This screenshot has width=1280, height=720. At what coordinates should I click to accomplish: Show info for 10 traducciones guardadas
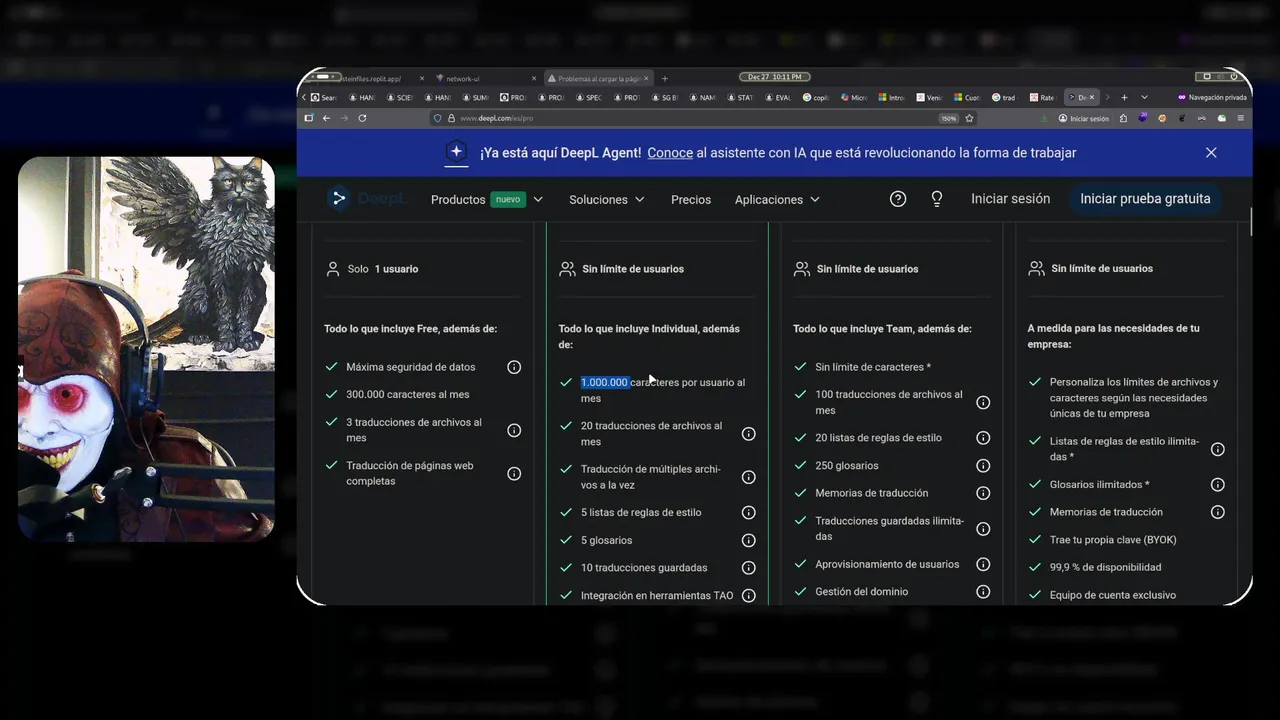748,568
